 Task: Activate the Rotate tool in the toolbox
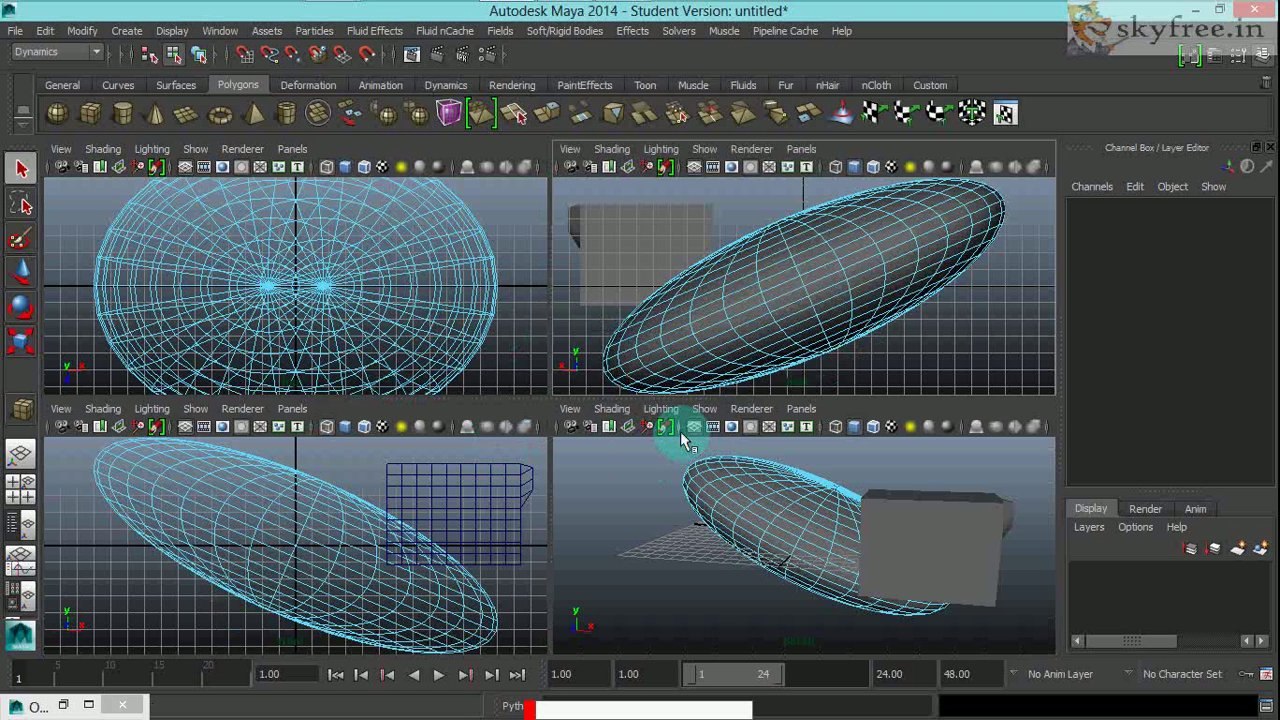click(x=22, y=307)
